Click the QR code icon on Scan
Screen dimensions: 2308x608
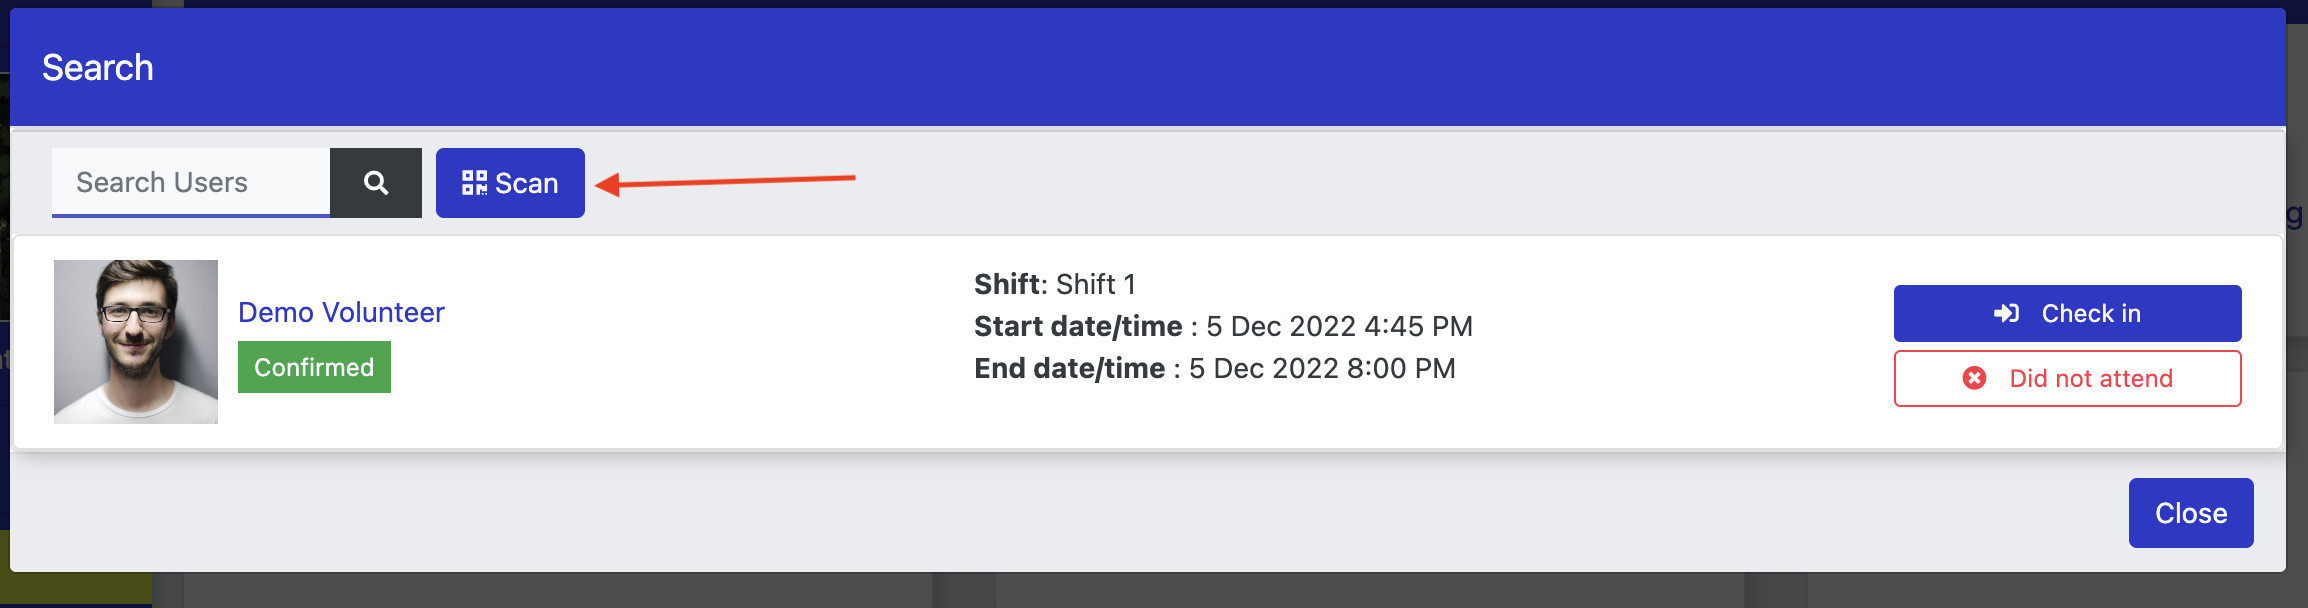[x=474, y=183]
